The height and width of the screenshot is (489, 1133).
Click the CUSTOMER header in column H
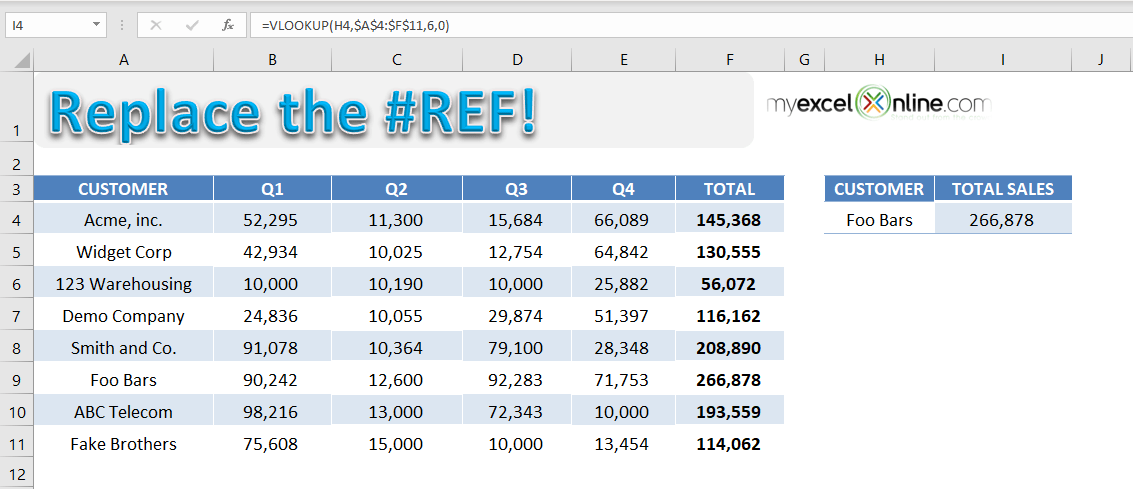click(879, 189)
